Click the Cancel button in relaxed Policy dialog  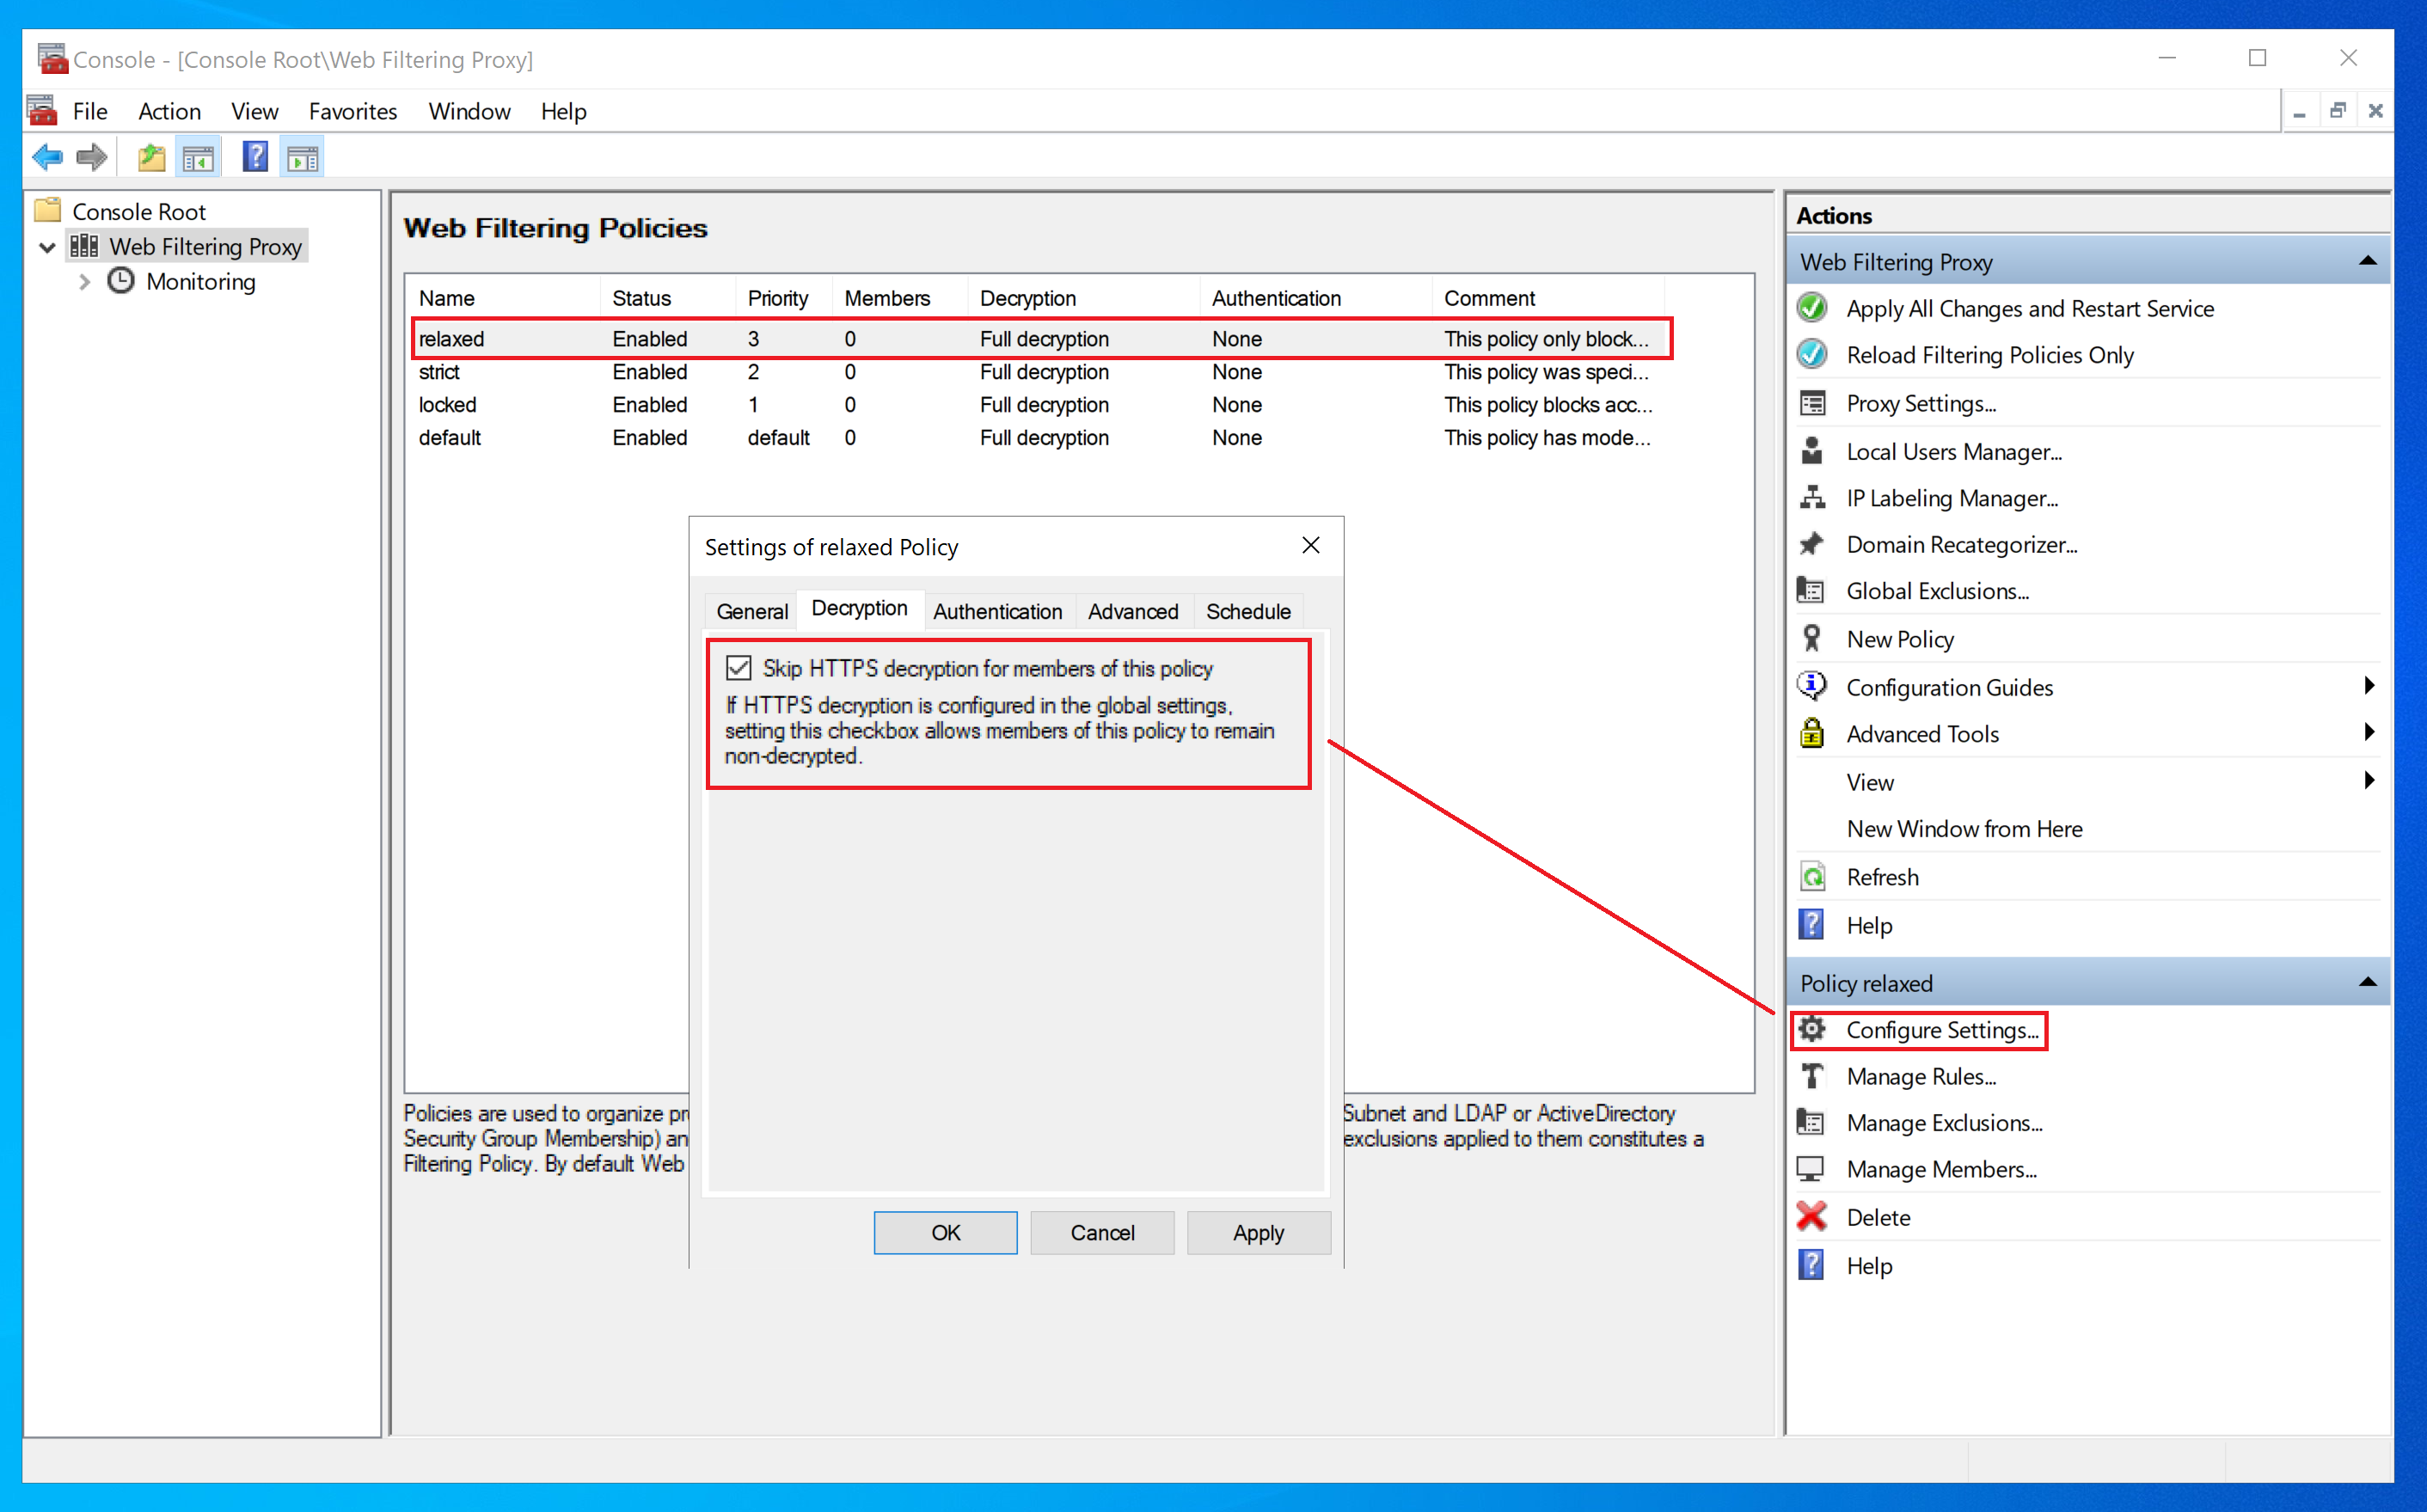(1100, 1232)
